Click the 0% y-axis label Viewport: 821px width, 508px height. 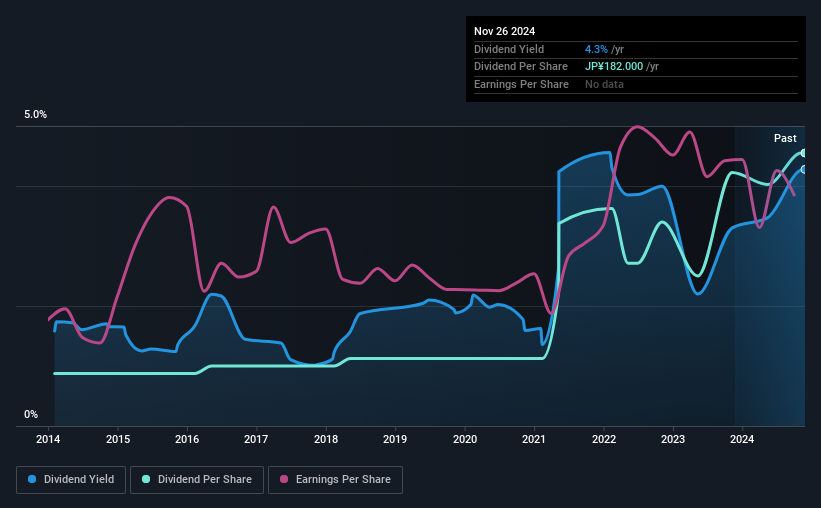point(31,415)
